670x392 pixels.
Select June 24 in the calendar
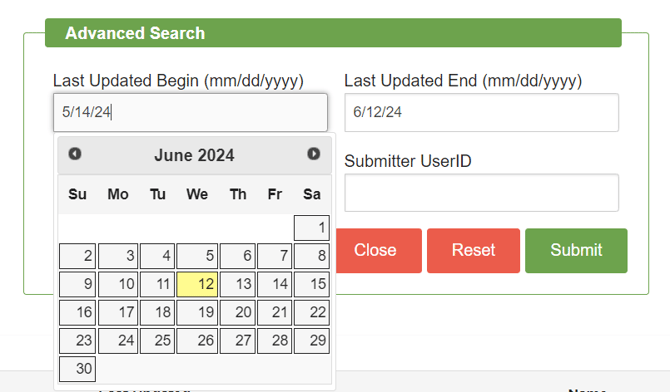tap(118, 340)
